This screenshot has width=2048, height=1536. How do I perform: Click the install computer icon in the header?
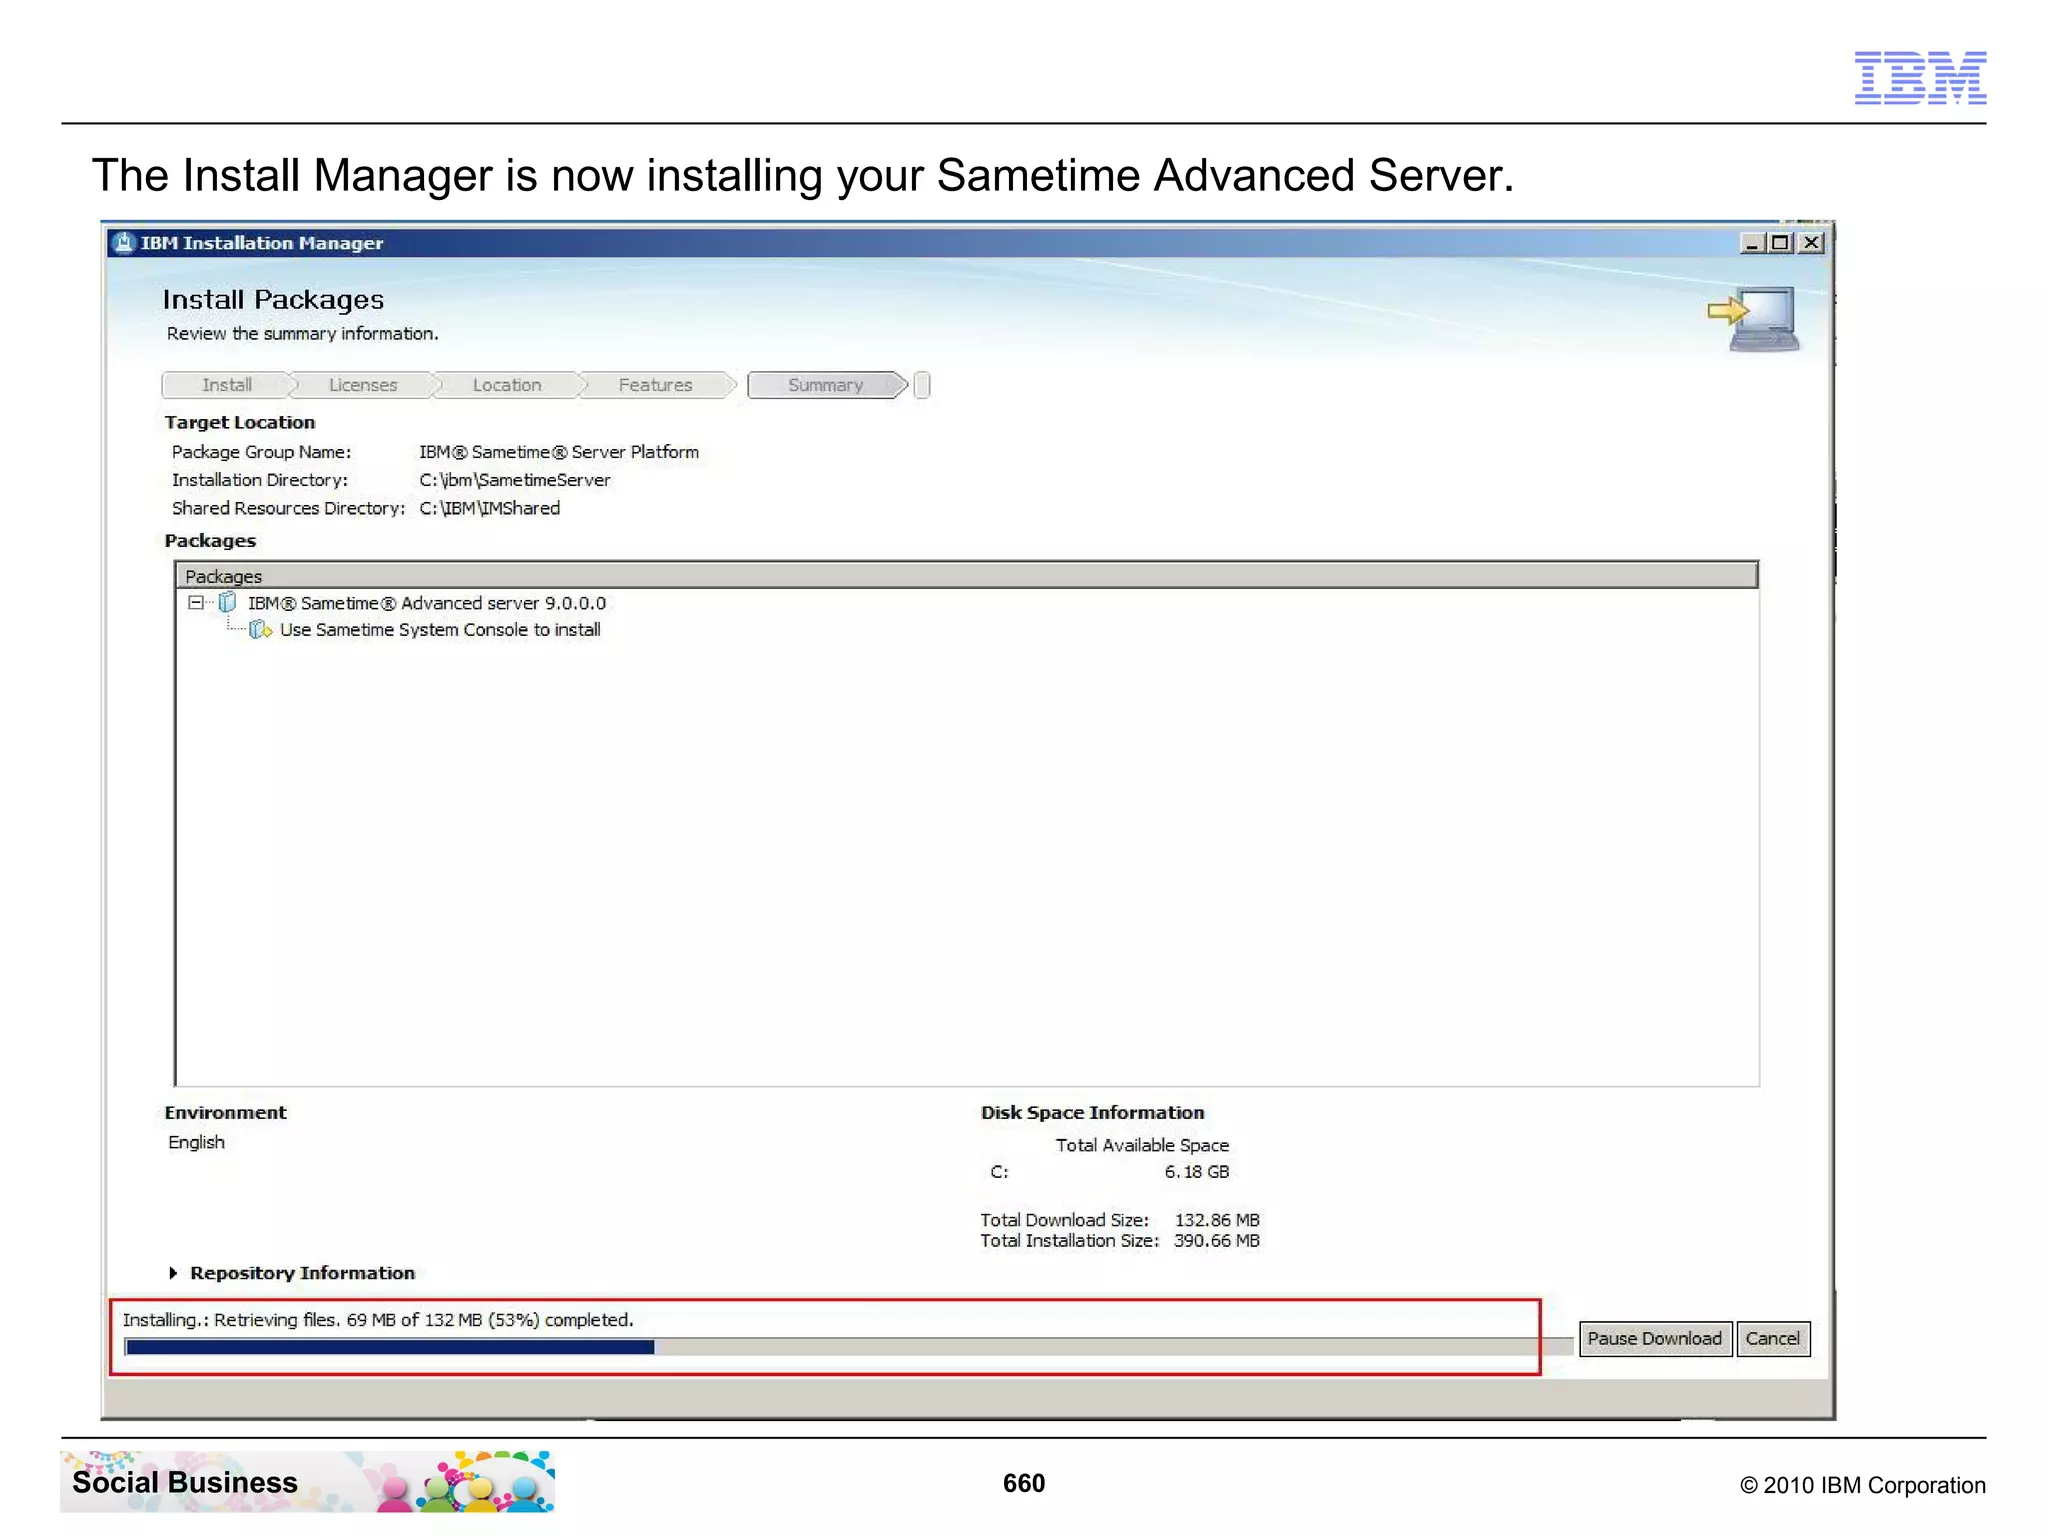click(1754, 319)
